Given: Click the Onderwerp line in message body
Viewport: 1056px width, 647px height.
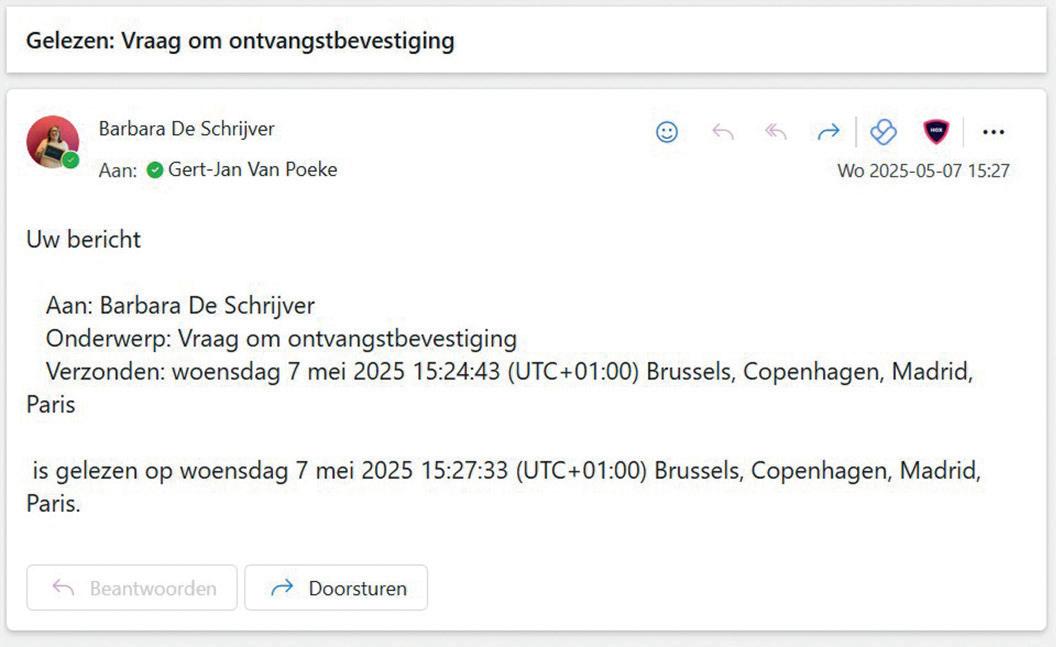Looking at the screenshot, I should coord(281,338).
